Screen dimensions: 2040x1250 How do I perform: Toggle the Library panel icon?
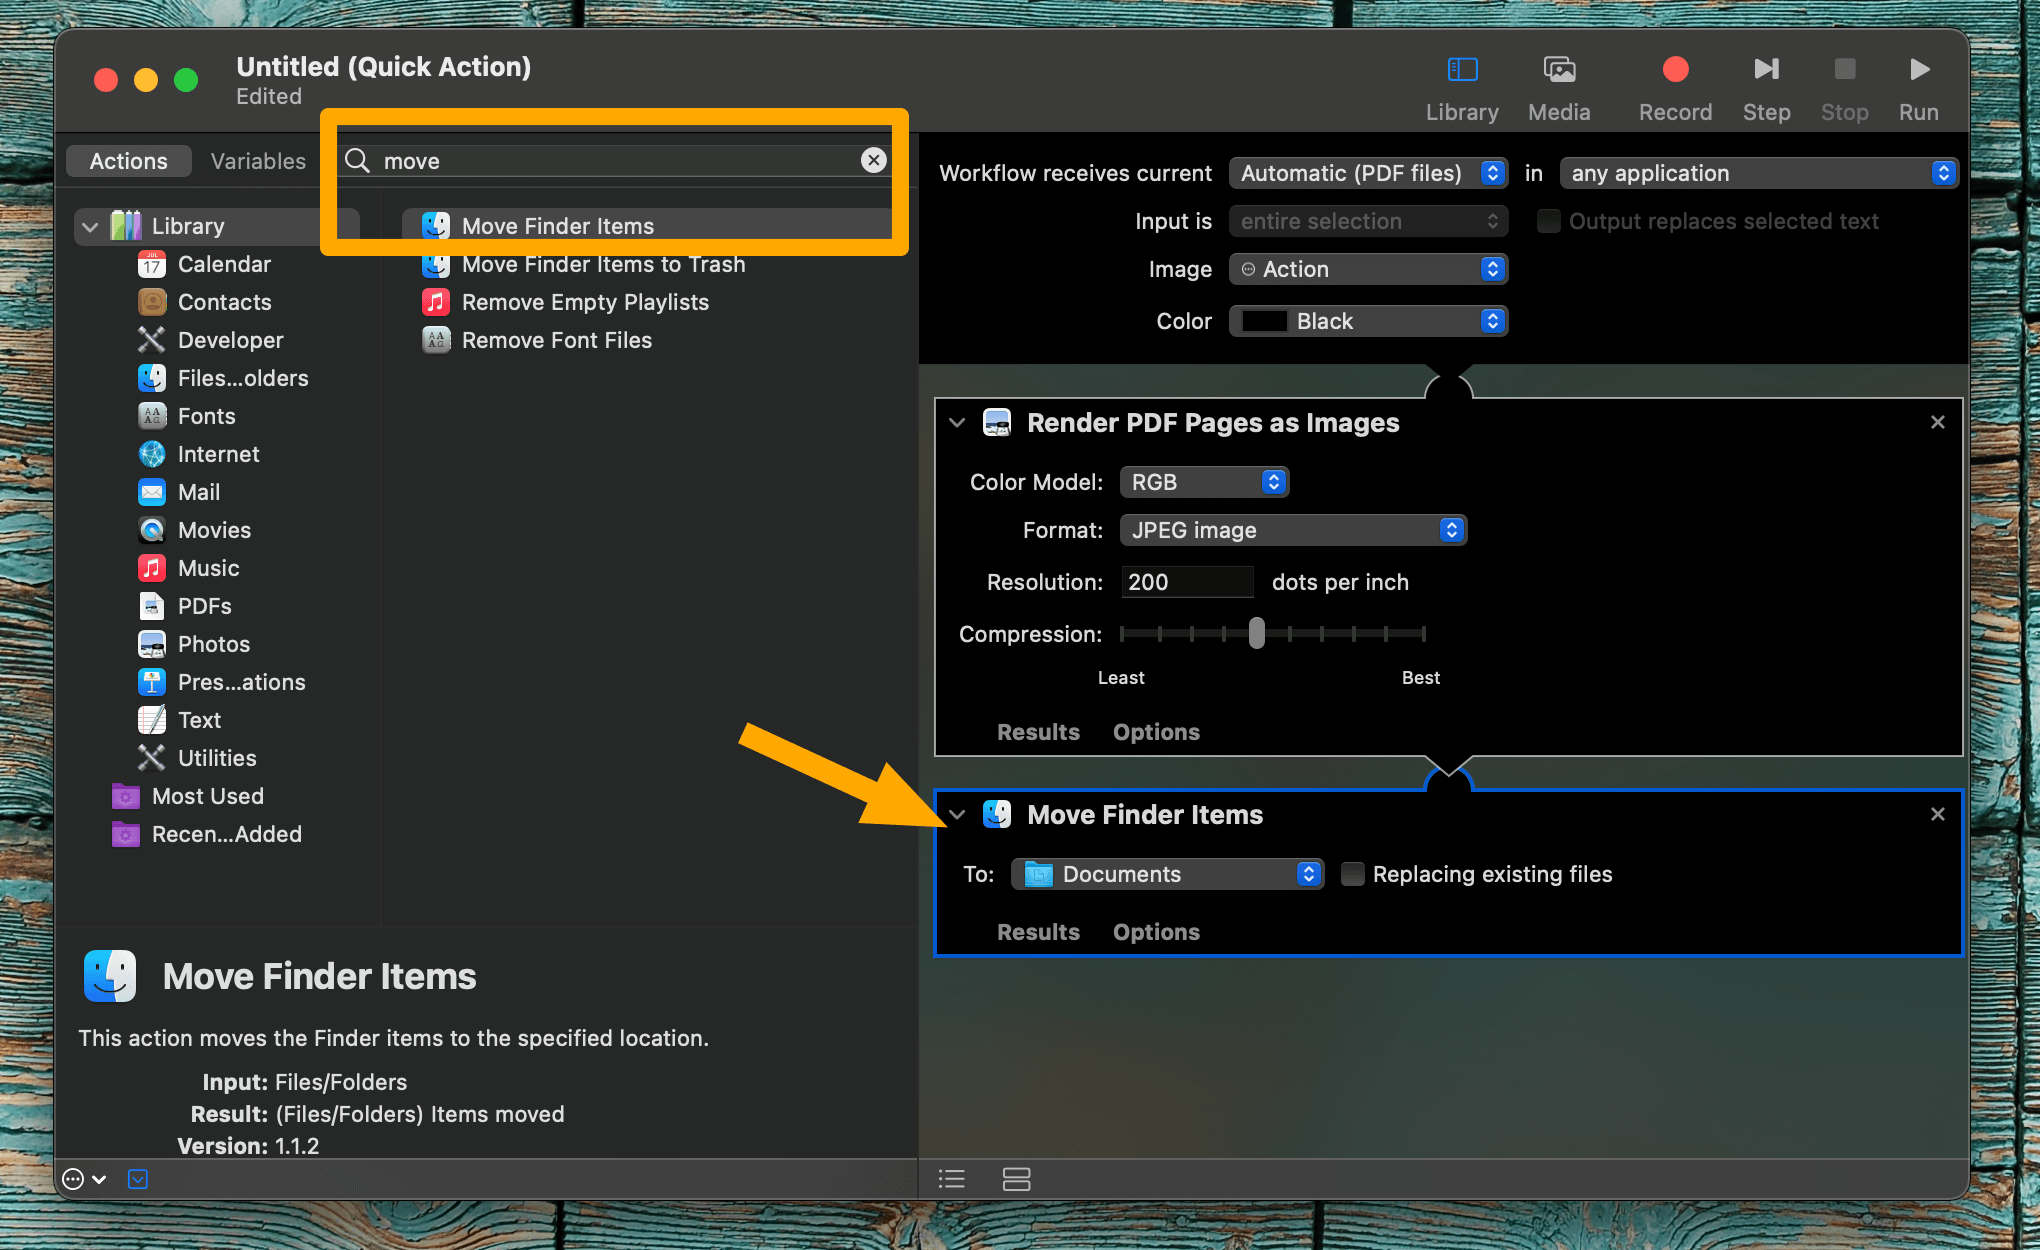1462,70
